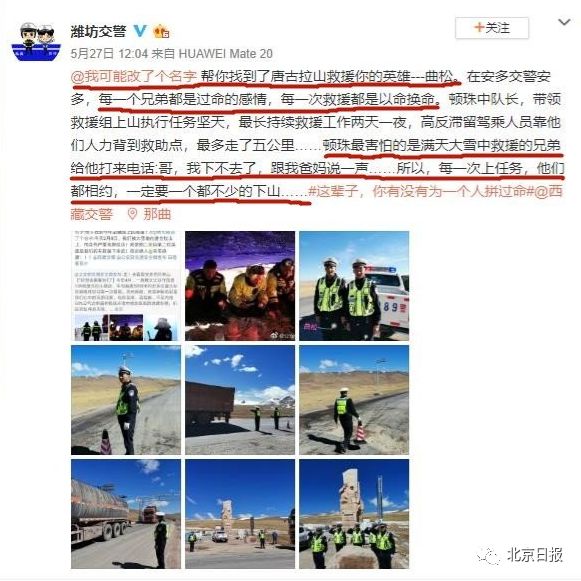
Task: View the two officers by police car
Action: tap(354, 286)
